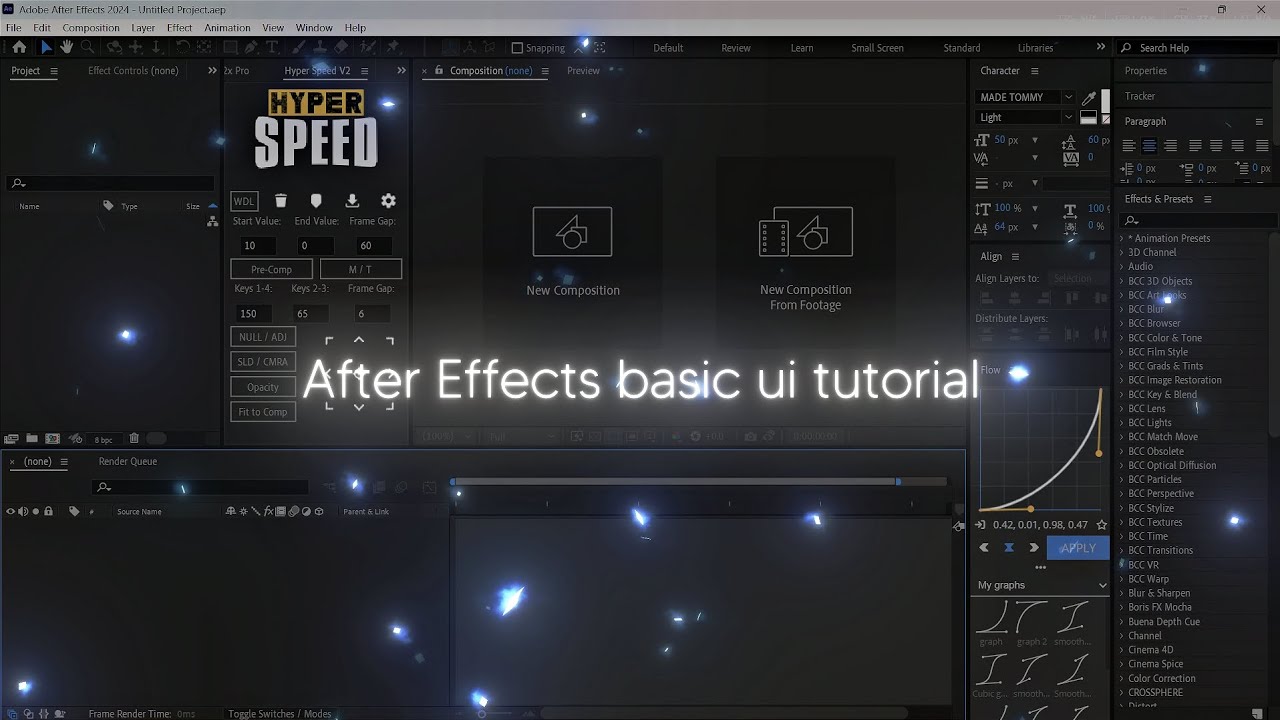The width and height of the screenshot is (1280, 720).
Task: Select the Pen tool in toolbar
Action: tap(252, 47)
